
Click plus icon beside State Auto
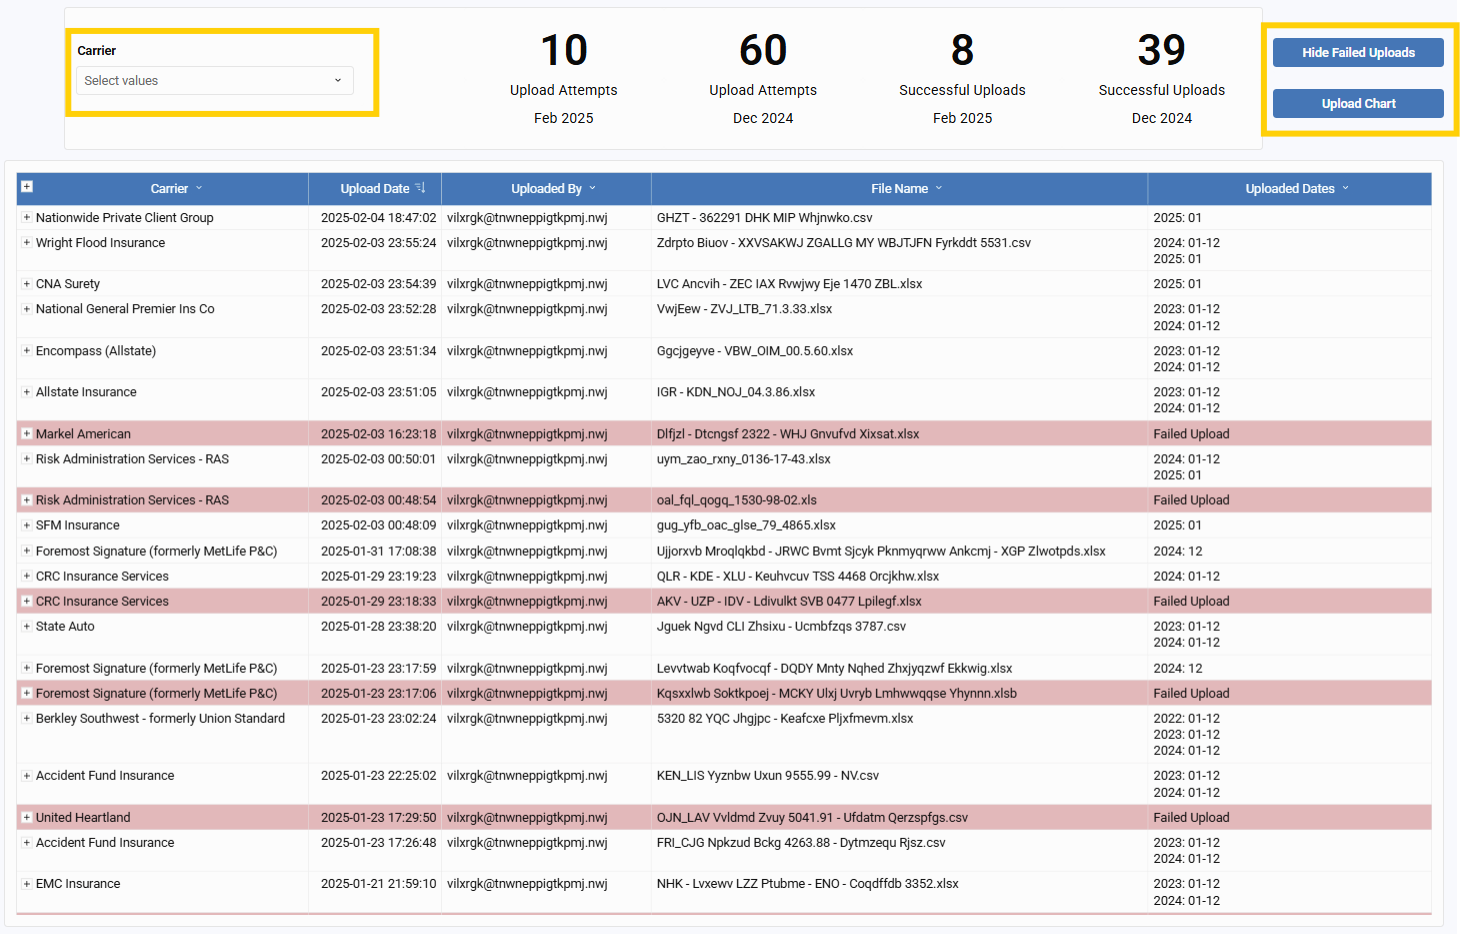click(x=27, y=627)
